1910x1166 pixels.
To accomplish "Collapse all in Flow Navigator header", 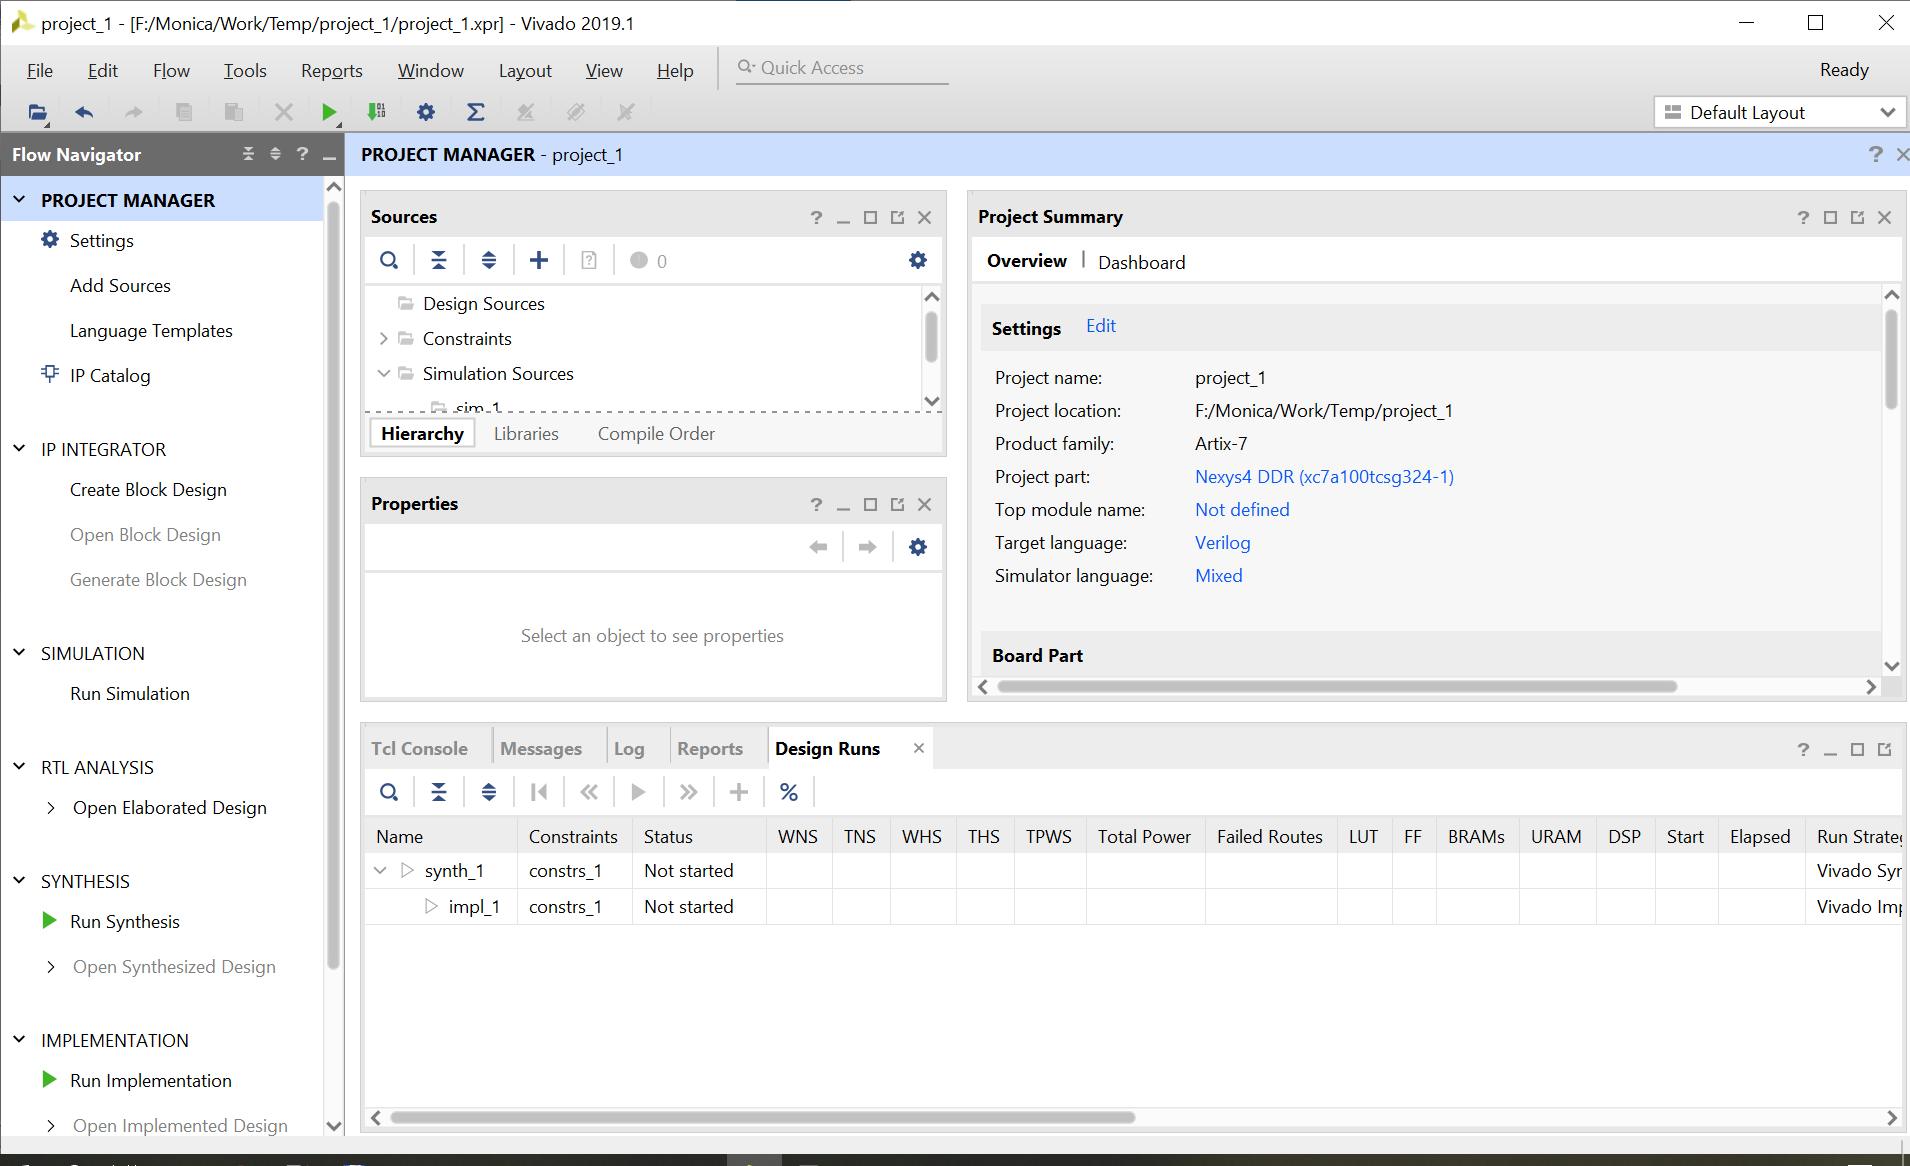I will point(249,154).
